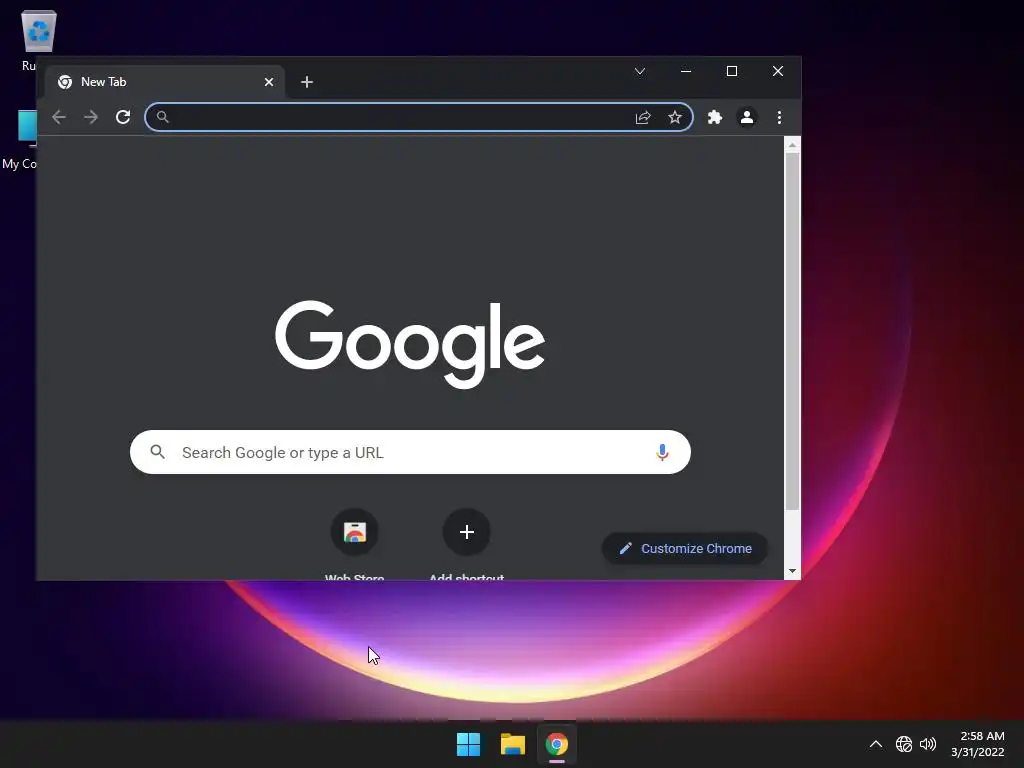The width and height of the screenshot is (1024, 768).
Task: Open Chrome's three-dot menu
Action: pos(779,117)
